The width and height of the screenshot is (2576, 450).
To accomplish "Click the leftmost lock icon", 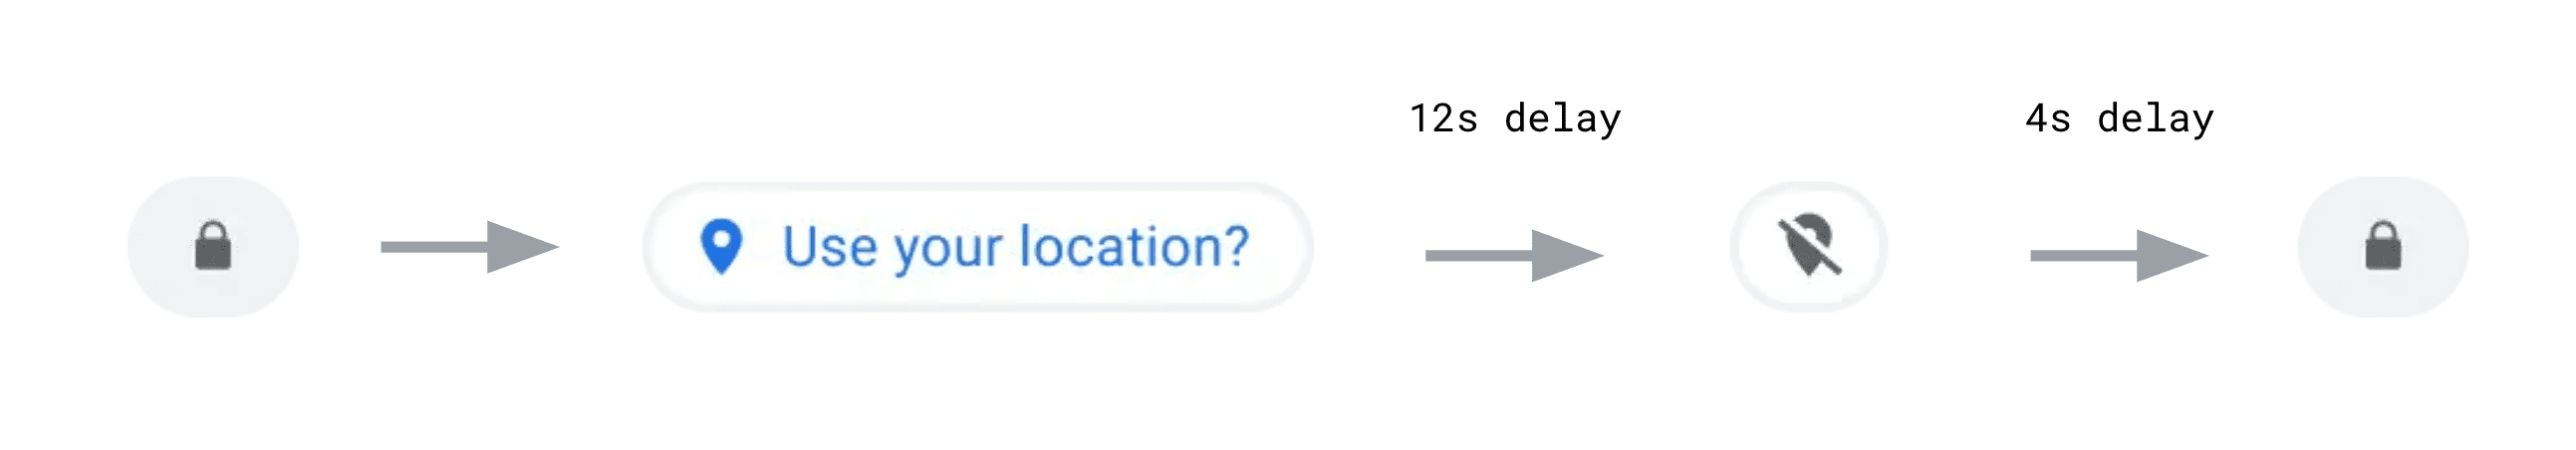I will (213, 246).
